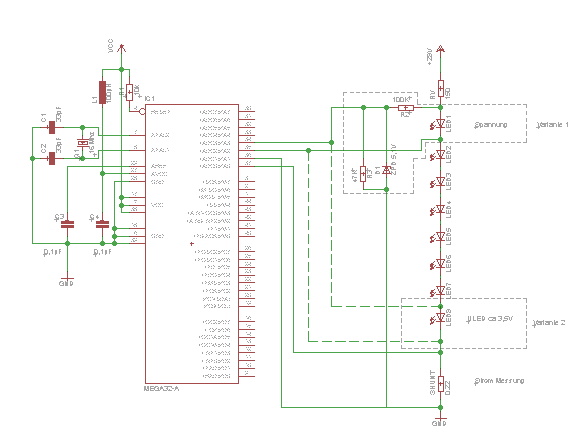
Task: Select the Q1 16 MHz crystal symbol
Action: [82, 143]
